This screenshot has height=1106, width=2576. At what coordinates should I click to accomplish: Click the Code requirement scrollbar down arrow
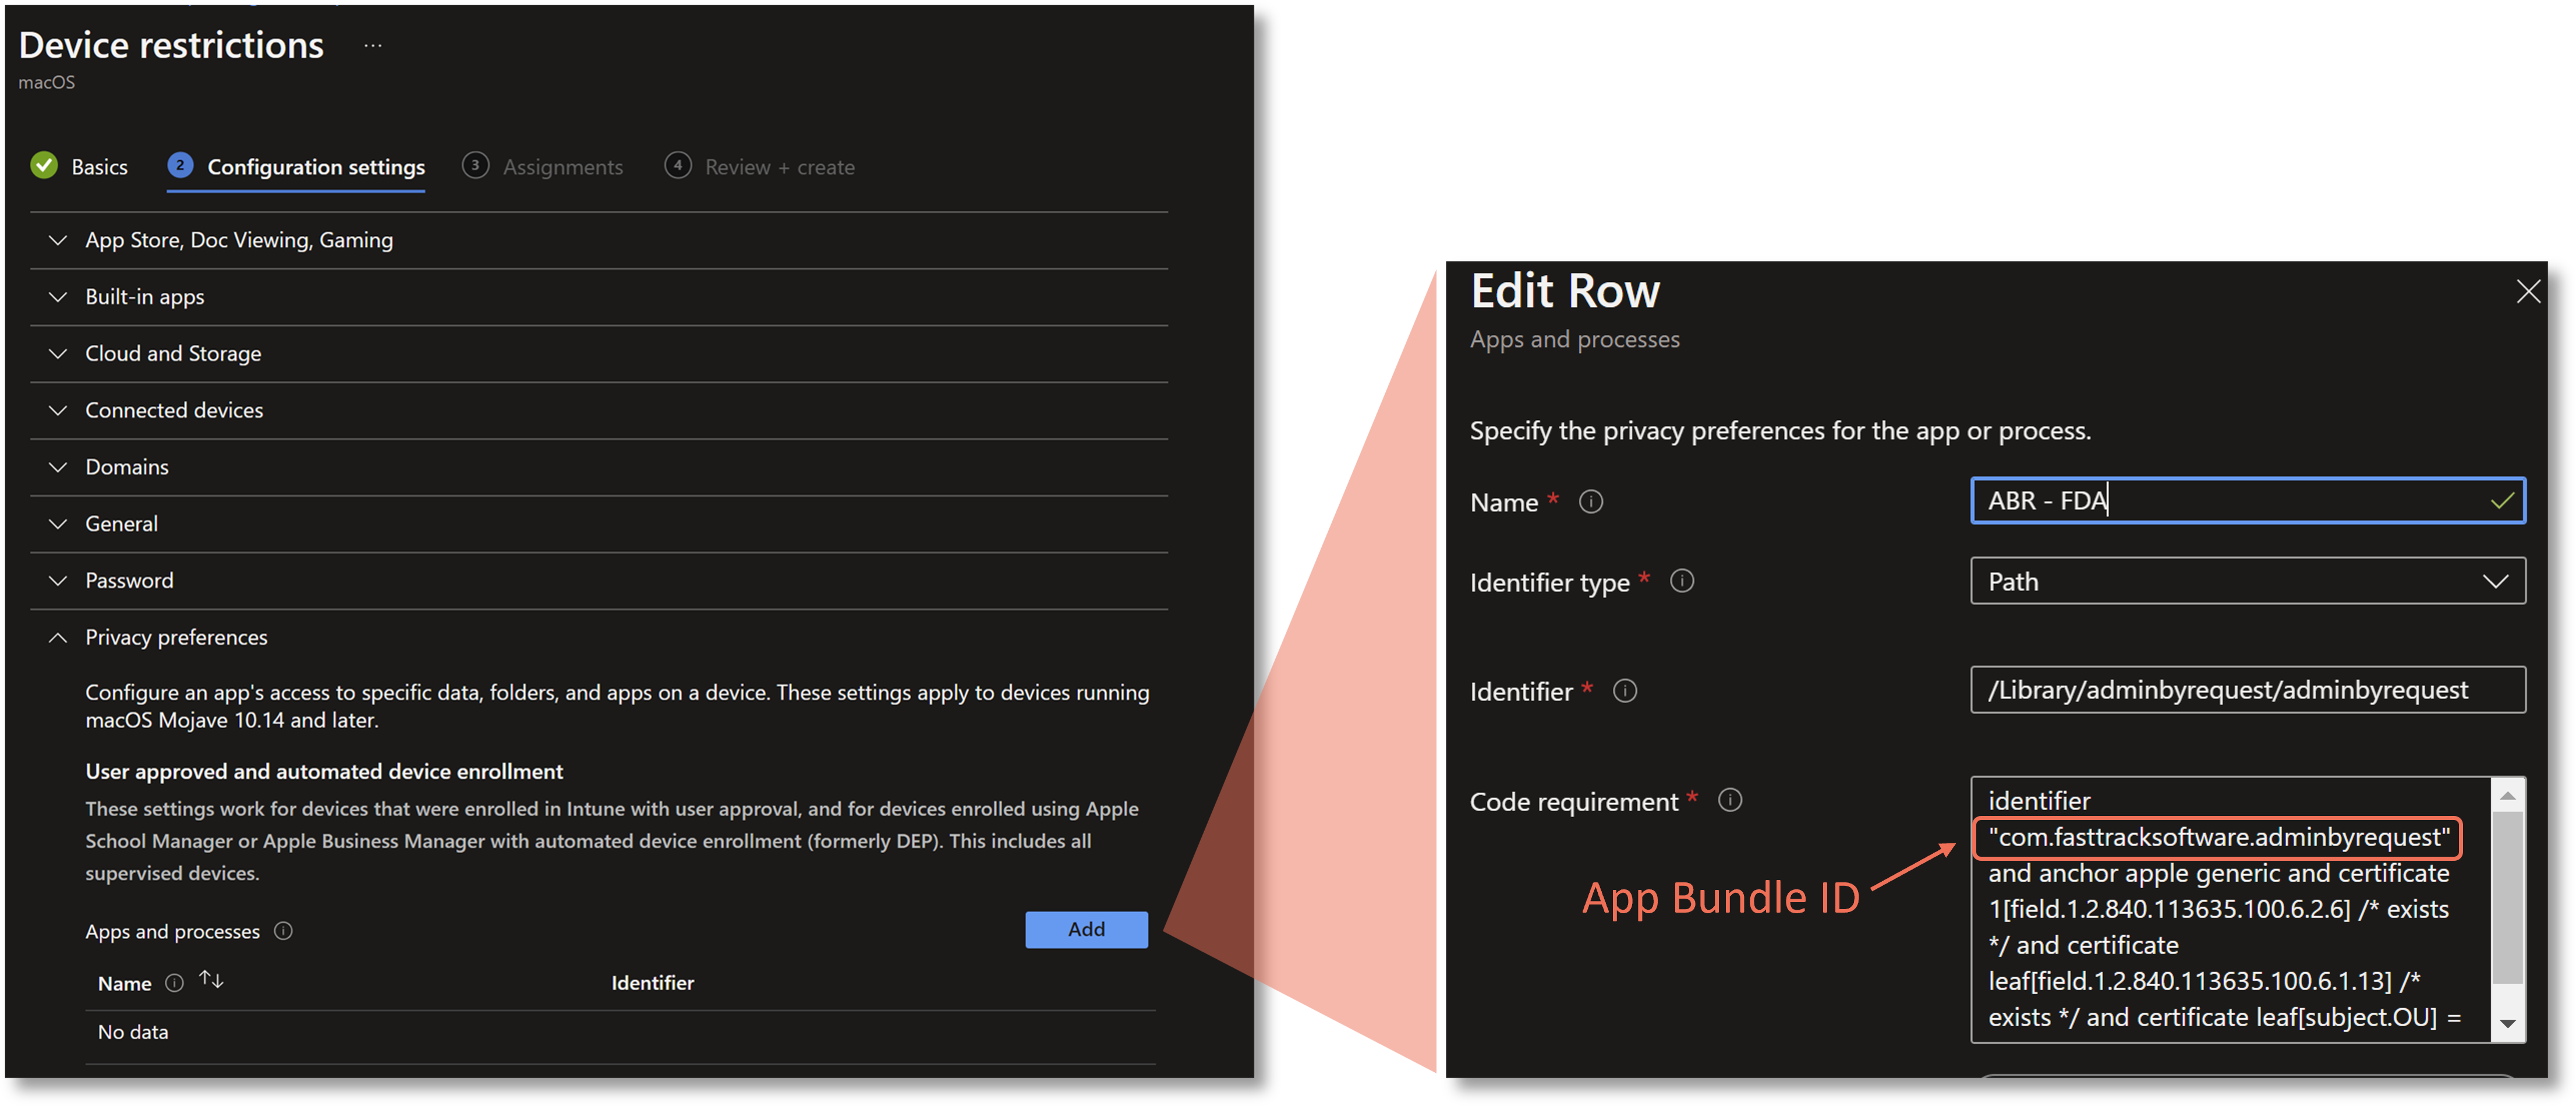[2507, 1024]
